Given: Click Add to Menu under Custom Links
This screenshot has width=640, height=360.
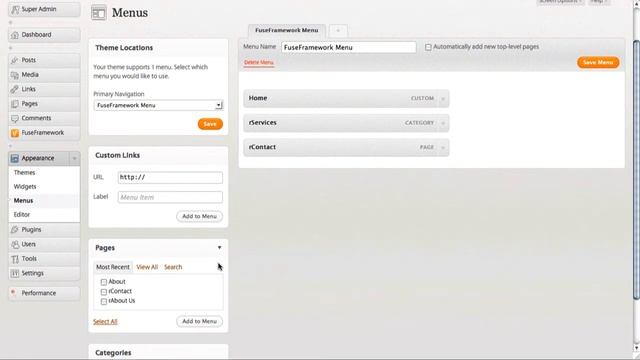Looking at the screenshot, I should [x=200, y=216].
